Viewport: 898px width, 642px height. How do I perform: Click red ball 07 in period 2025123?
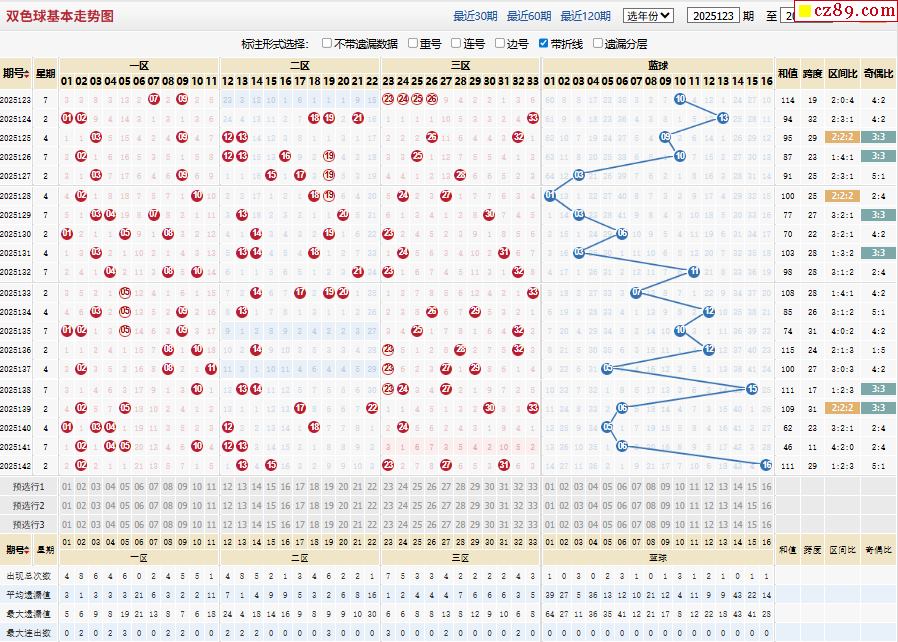[x=154, y=99]
